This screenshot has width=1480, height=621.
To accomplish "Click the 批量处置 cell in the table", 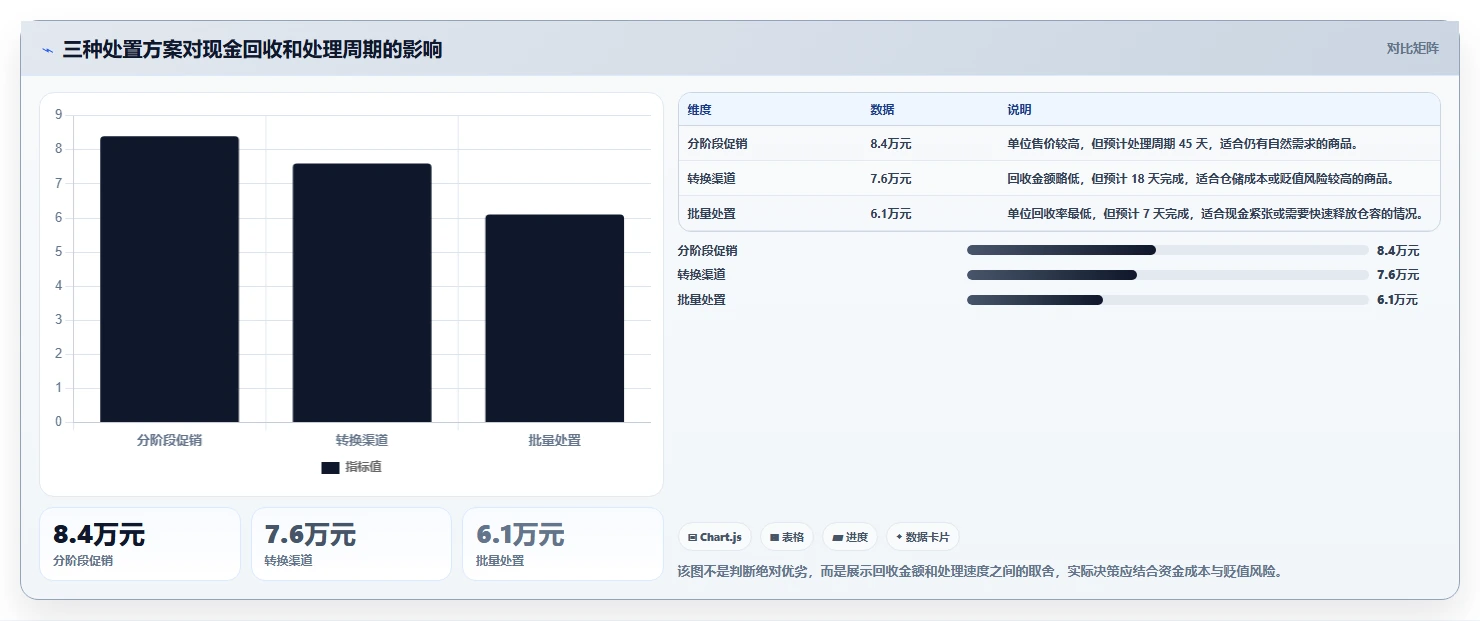I will pos(711,214).
